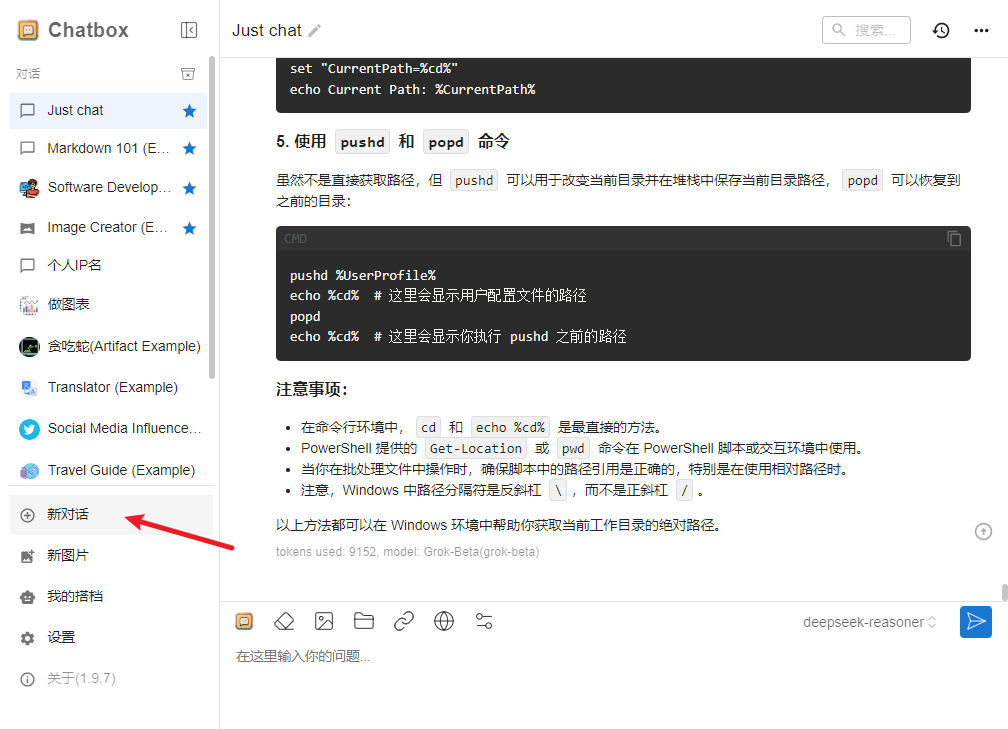Toggle favorite star on Markdown 101 chat
Viewport: 1008px width, 729px height.
[x=189, y=147]
